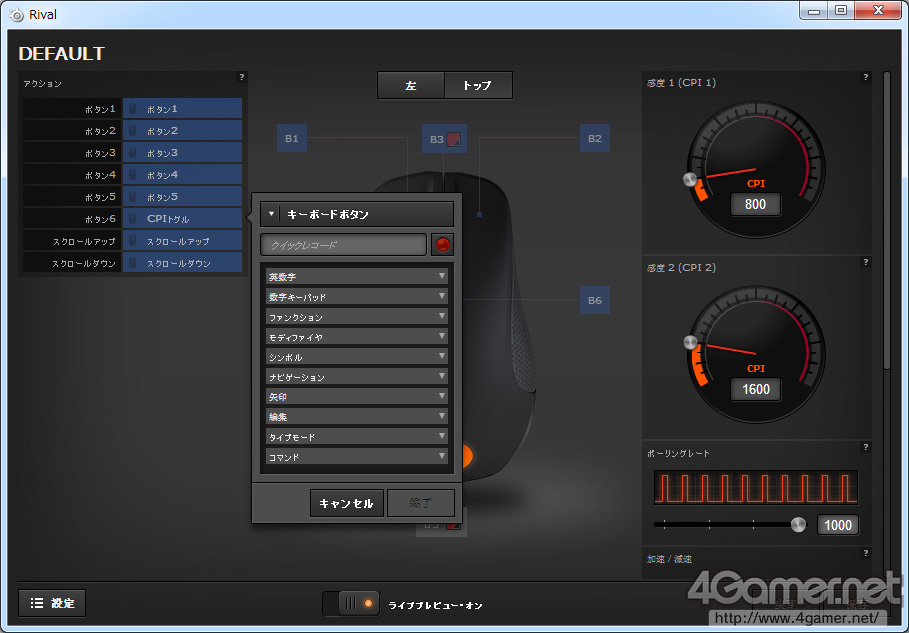
Task: Select ボタン4 action assignment
Action: (183, 174)
